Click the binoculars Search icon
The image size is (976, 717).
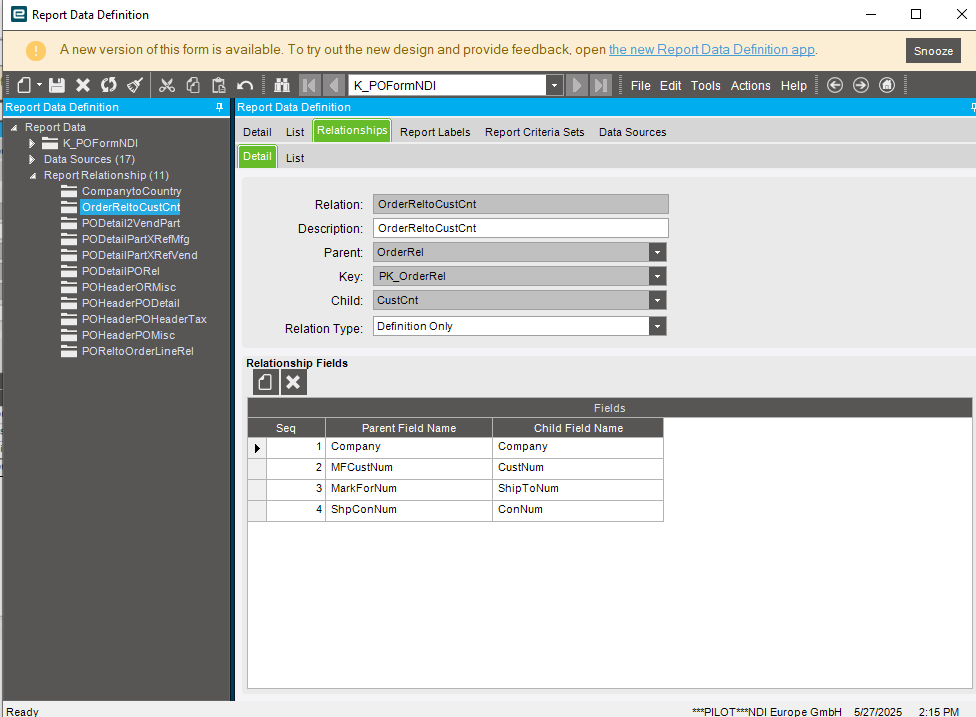click(282, 85)
